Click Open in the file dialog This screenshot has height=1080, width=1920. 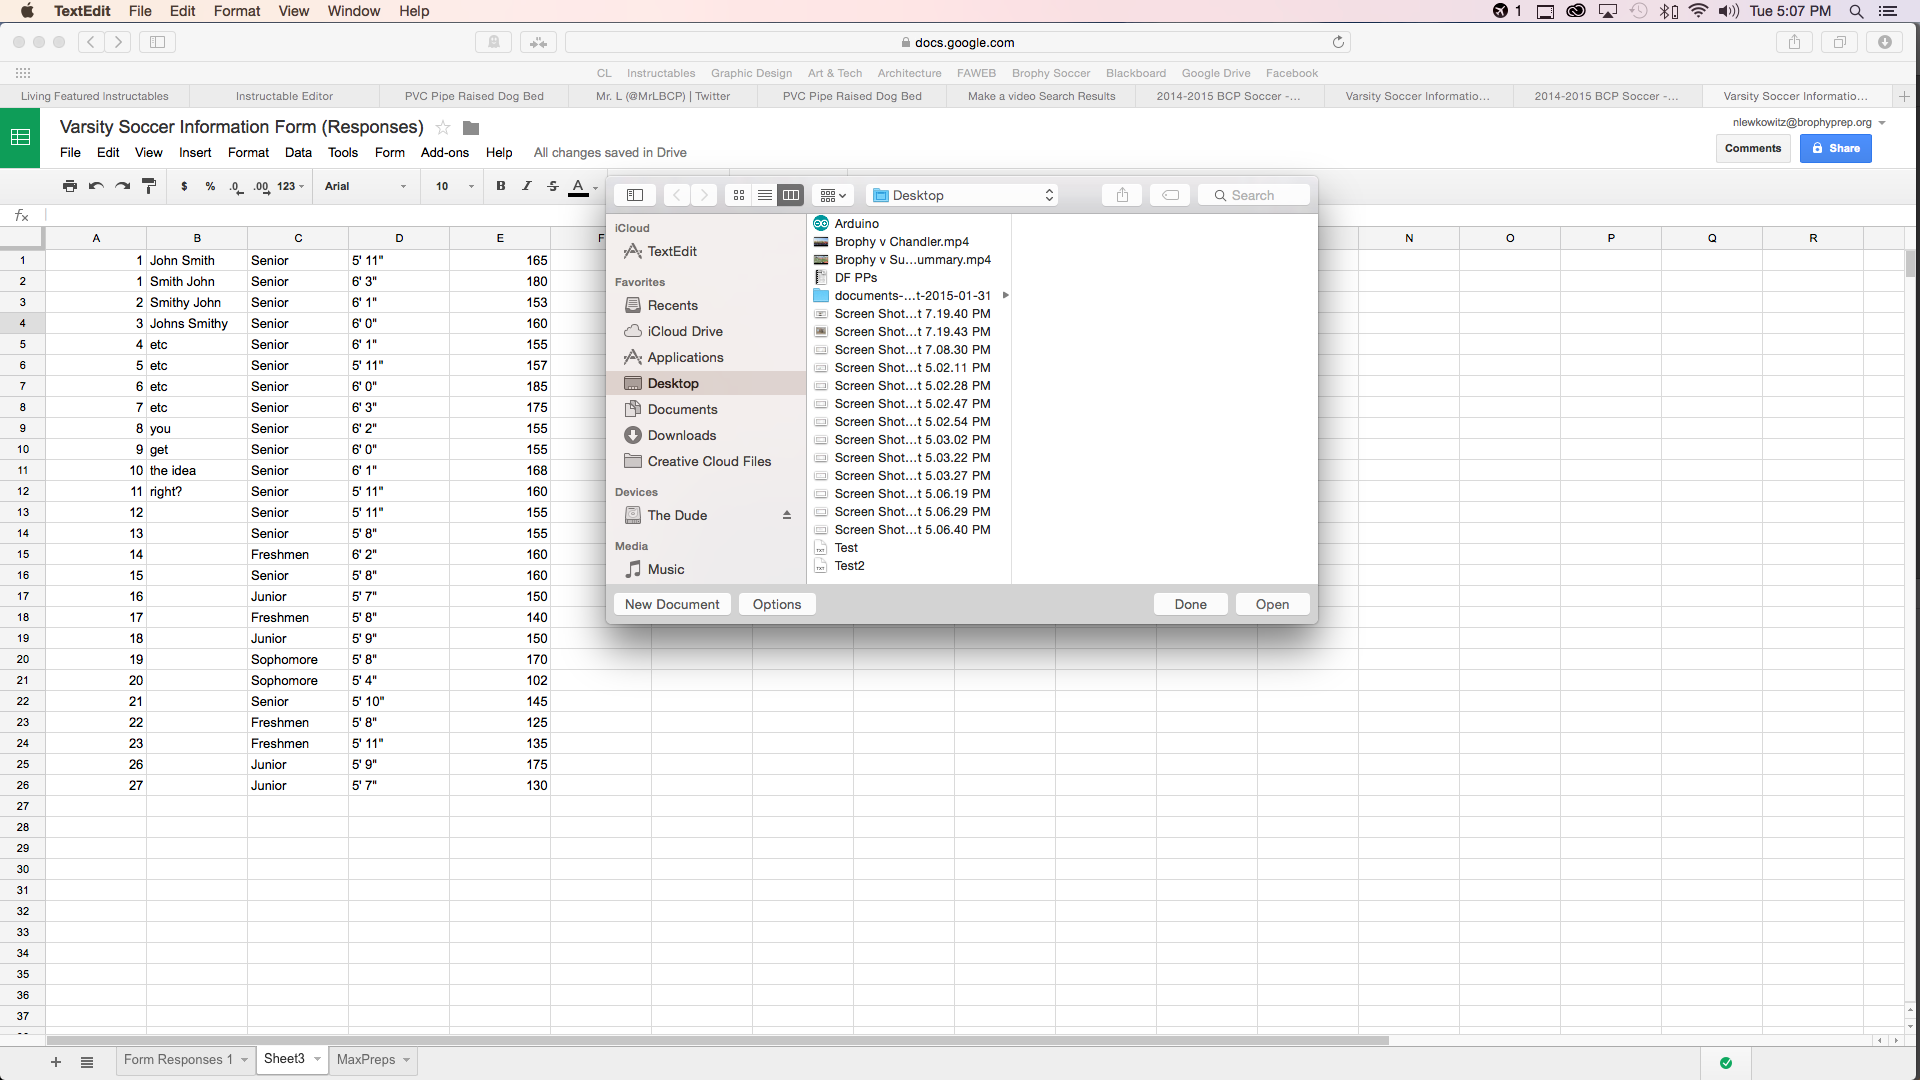point(1273,604)
